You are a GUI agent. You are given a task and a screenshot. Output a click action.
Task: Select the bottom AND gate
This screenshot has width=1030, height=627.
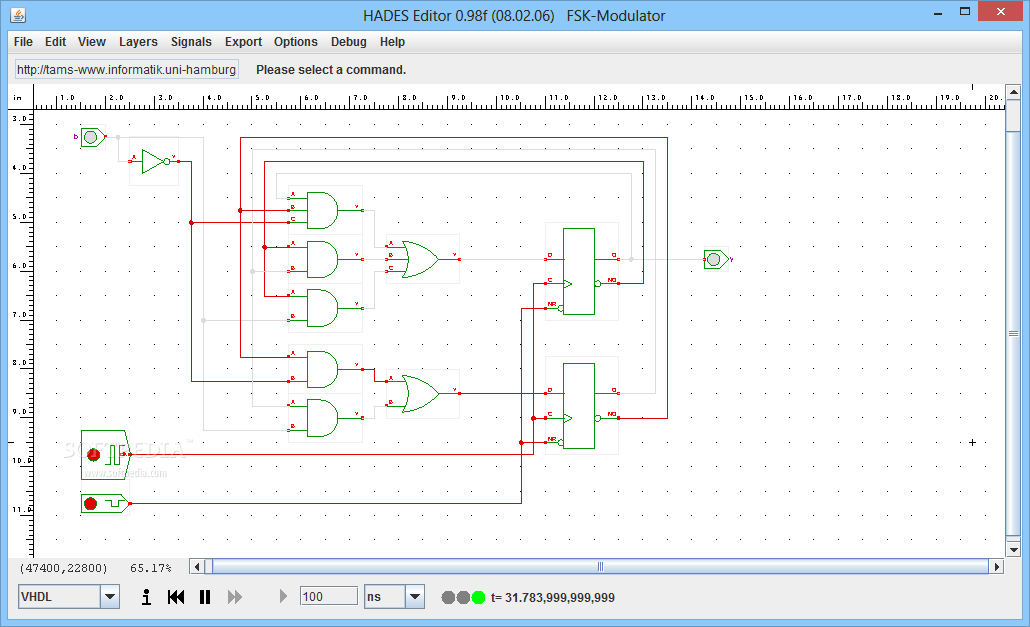(322, 418)
